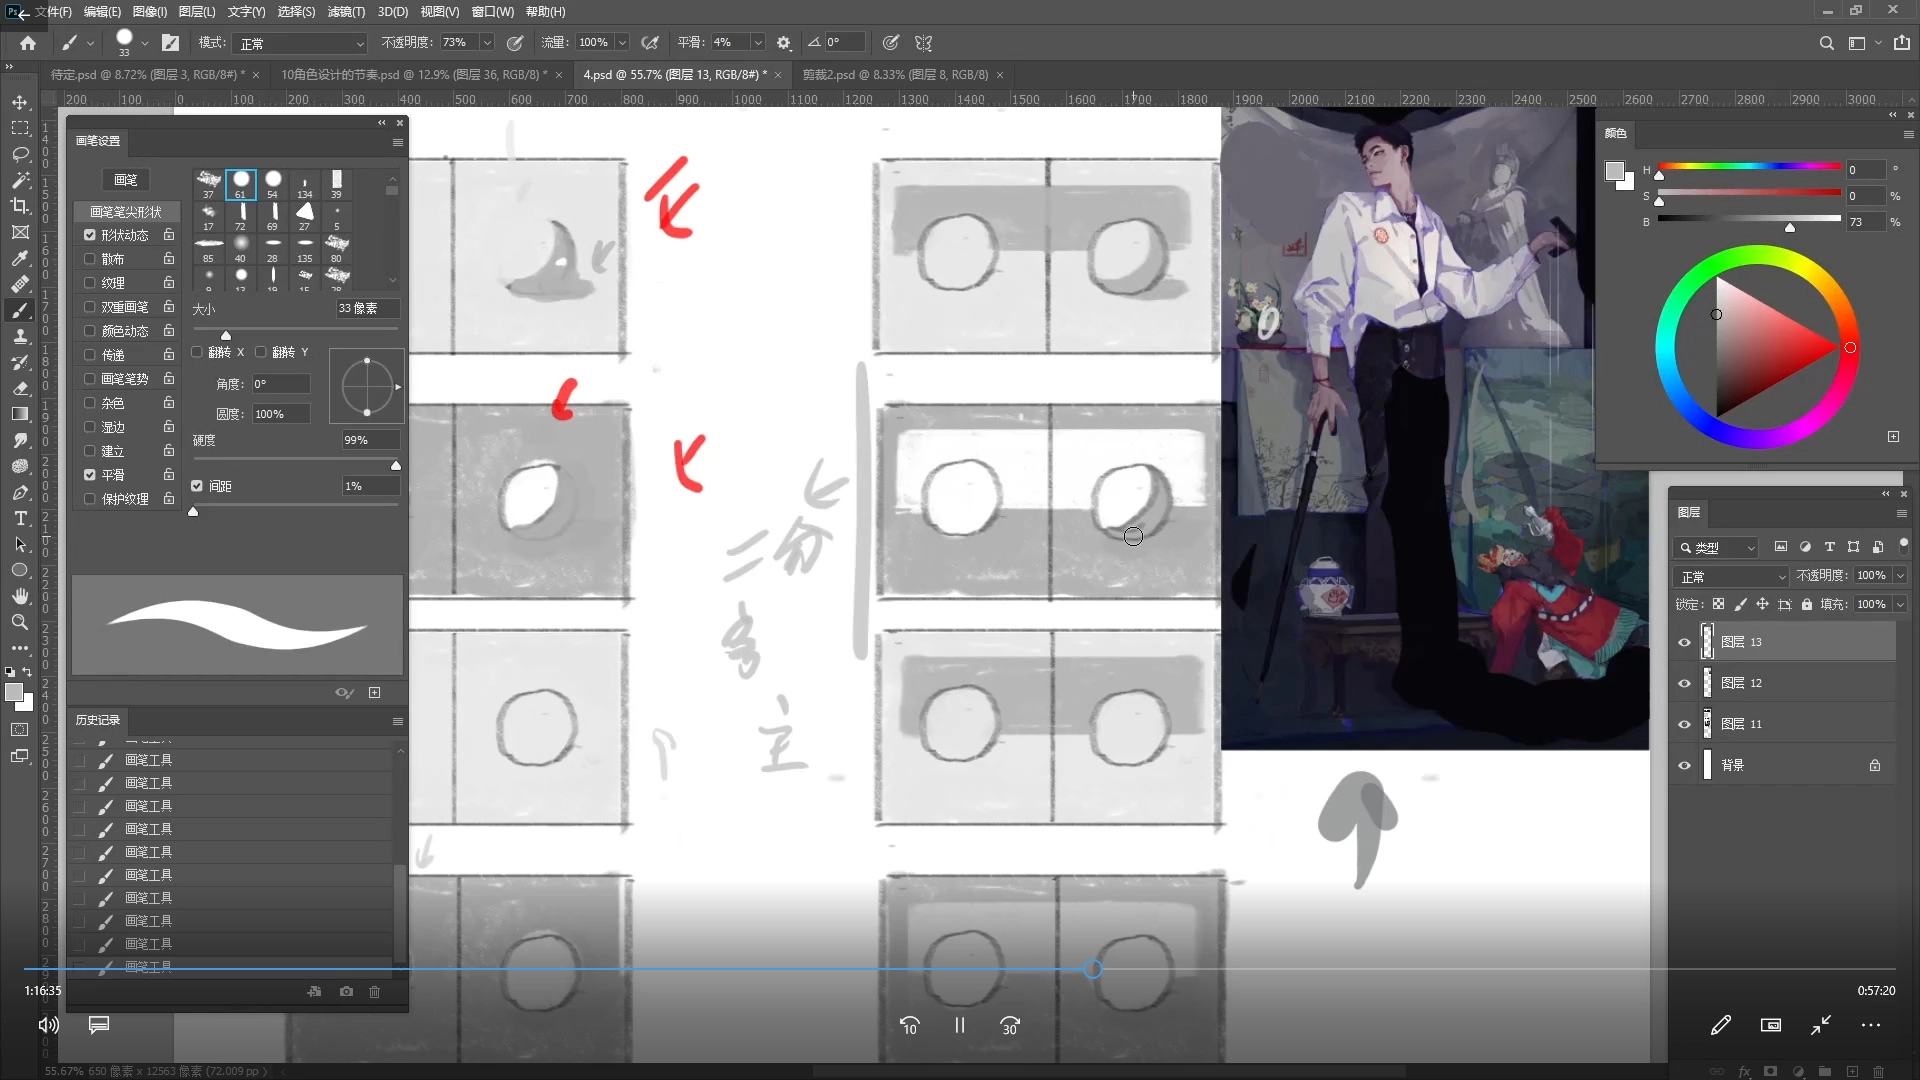Open the brush opacity 不透明度 dropdown arrow
Screen dimensions: 1920x1080
(x=487, y=43)
